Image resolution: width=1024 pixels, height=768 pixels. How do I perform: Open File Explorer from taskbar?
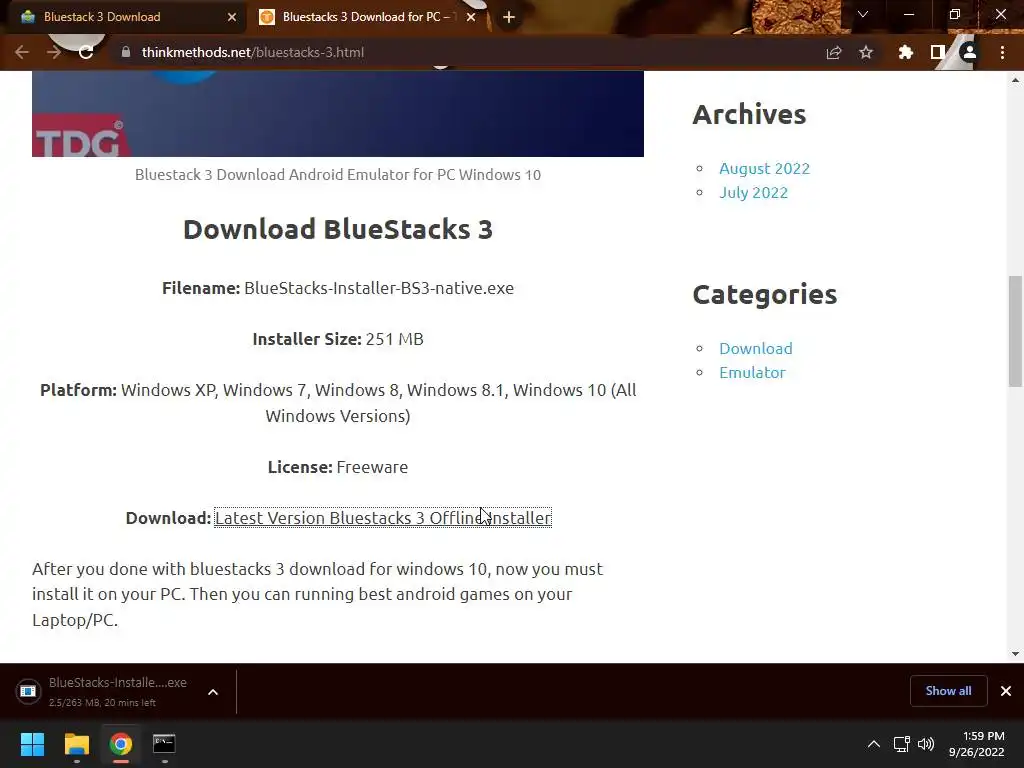tap(76, 744)
